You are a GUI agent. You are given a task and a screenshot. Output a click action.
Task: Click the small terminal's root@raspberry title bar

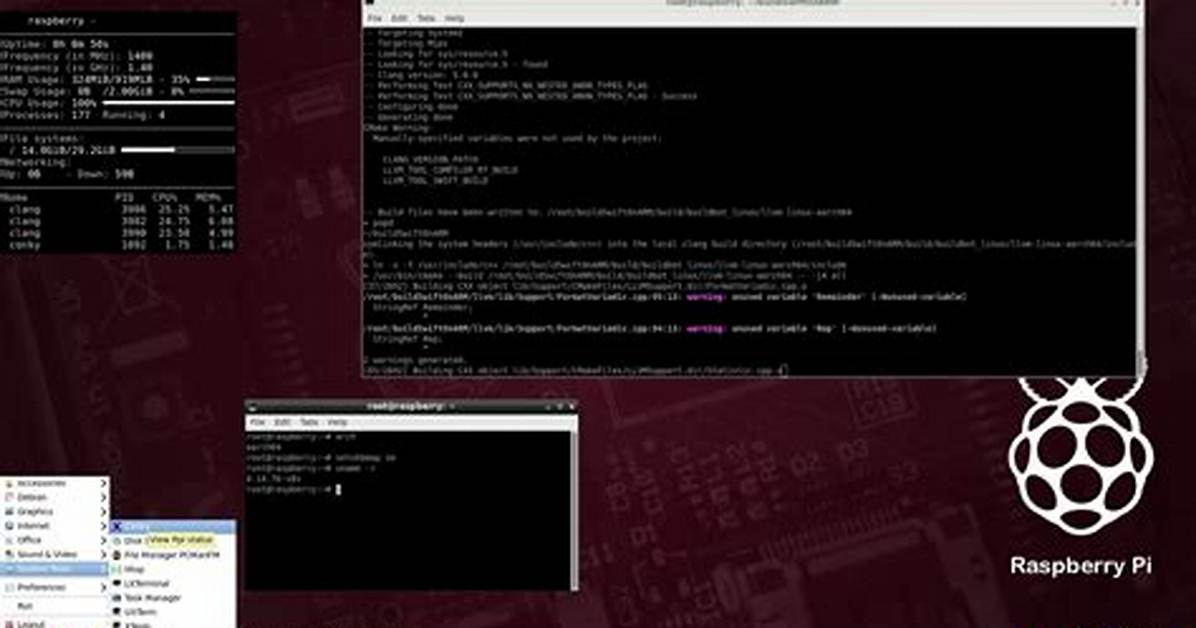coord(412,407)
